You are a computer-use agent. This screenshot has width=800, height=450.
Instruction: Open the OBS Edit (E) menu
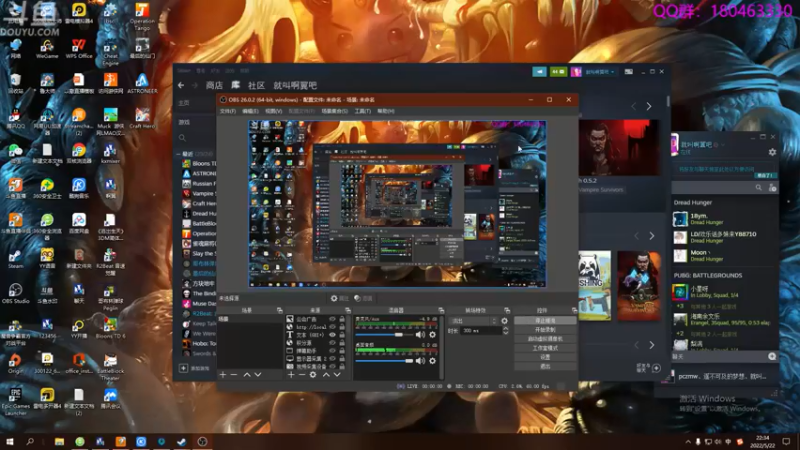(250, 111)
